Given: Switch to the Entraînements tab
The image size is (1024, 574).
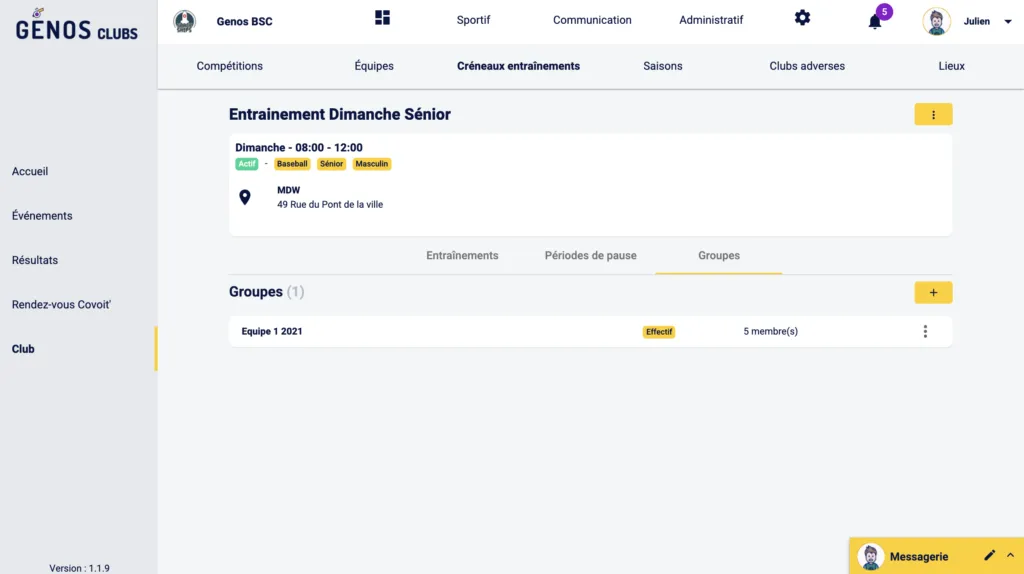Looking at the screenshot, I should coord(462,255).
